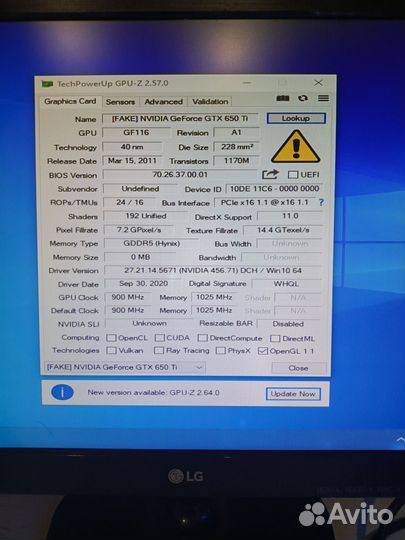The width and height of the screenshot is (405, 540).
Task: Click the GPU field showing GF116
Action: tap(136, 133)
